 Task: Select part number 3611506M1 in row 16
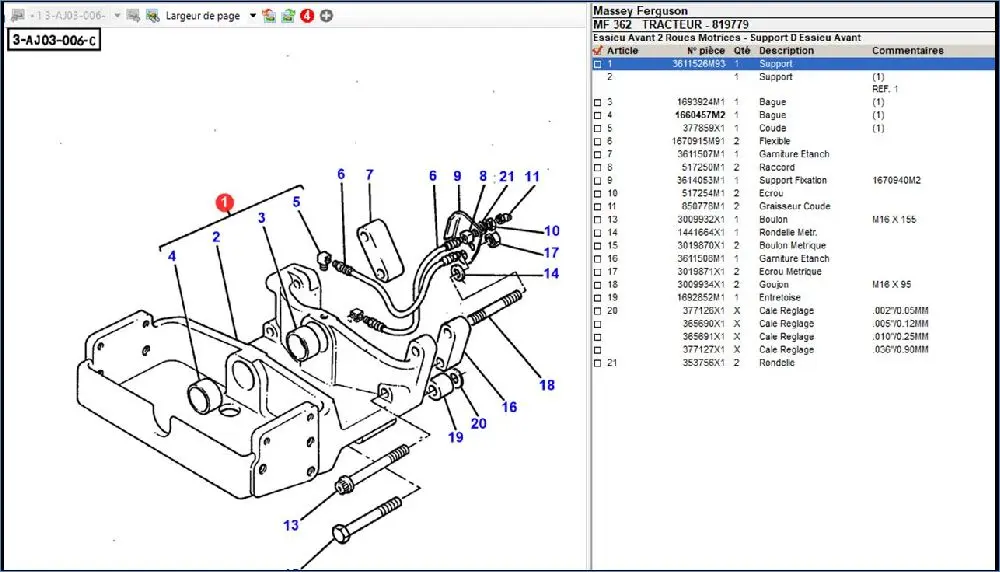[701, 258]
